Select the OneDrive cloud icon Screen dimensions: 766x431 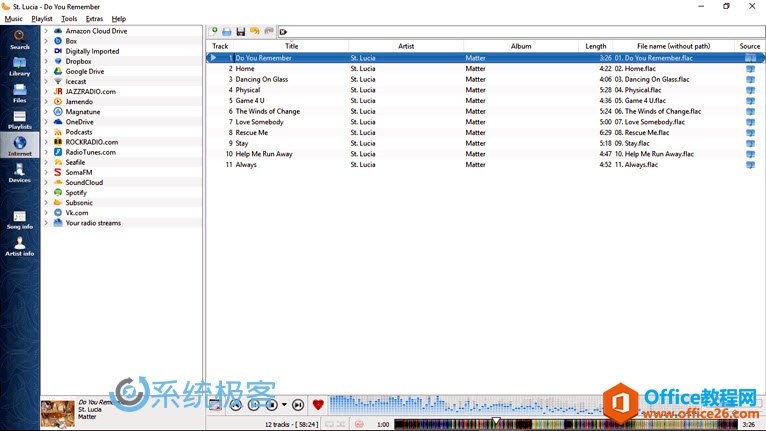(58, 122)
